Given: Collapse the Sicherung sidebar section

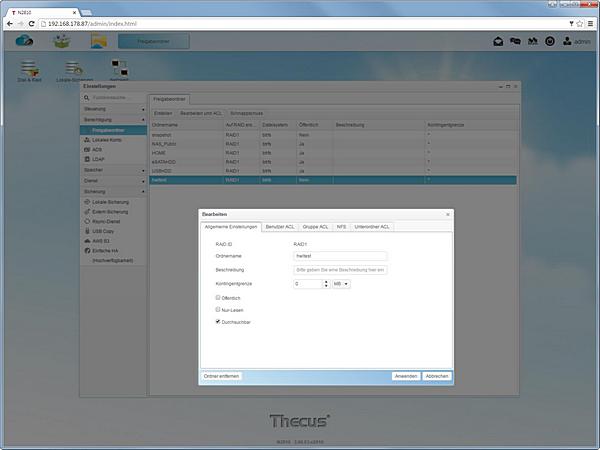Looking at the screenshot, I should 113,191.
